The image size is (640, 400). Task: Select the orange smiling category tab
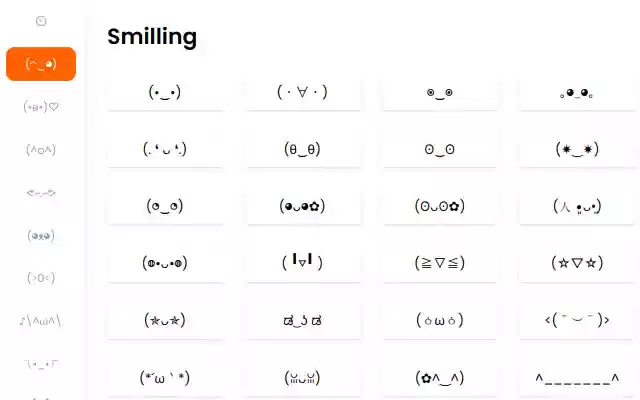[x=41, y=64]
